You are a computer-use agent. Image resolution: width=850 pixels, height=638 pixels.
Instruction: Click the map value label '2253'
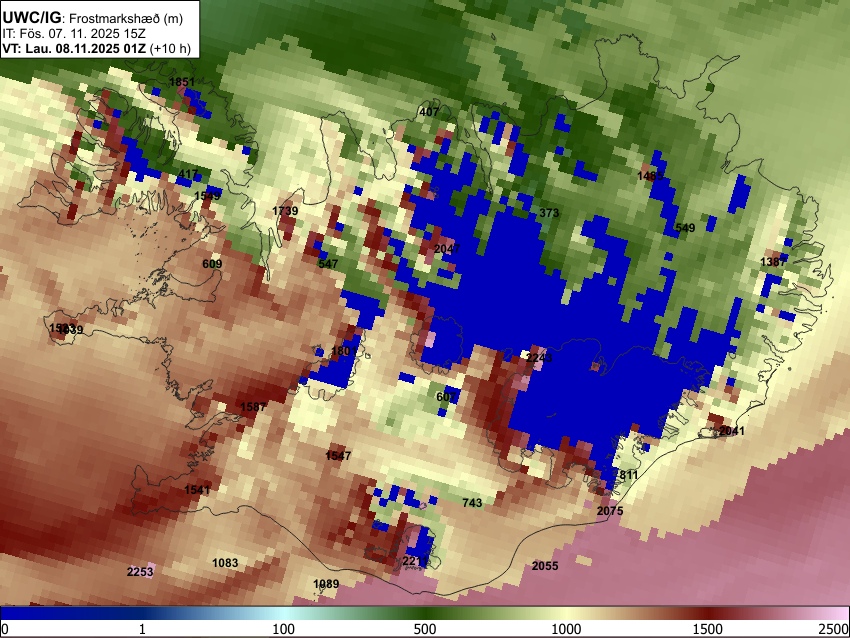(x=140, y=572)
